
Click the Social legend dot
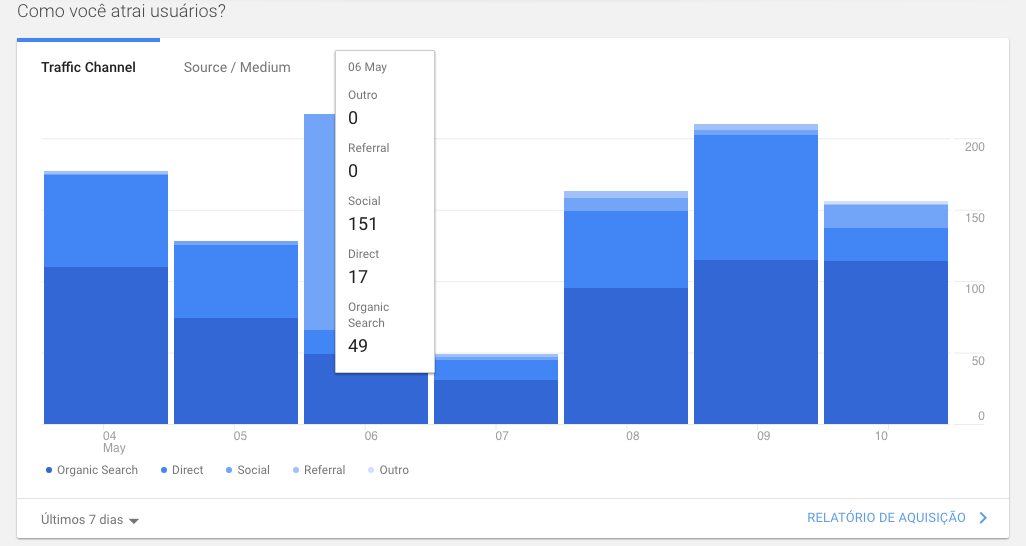(x=229, y=470)
